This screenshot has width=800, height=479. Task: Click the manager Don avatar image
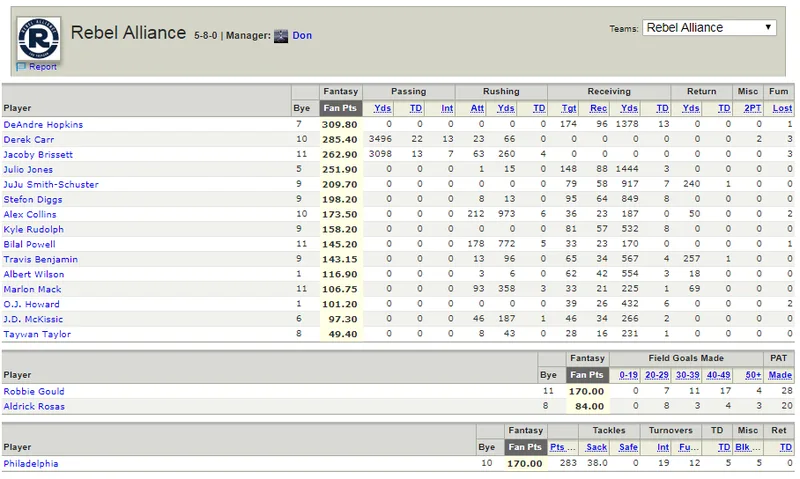click(x=281, y=36)
